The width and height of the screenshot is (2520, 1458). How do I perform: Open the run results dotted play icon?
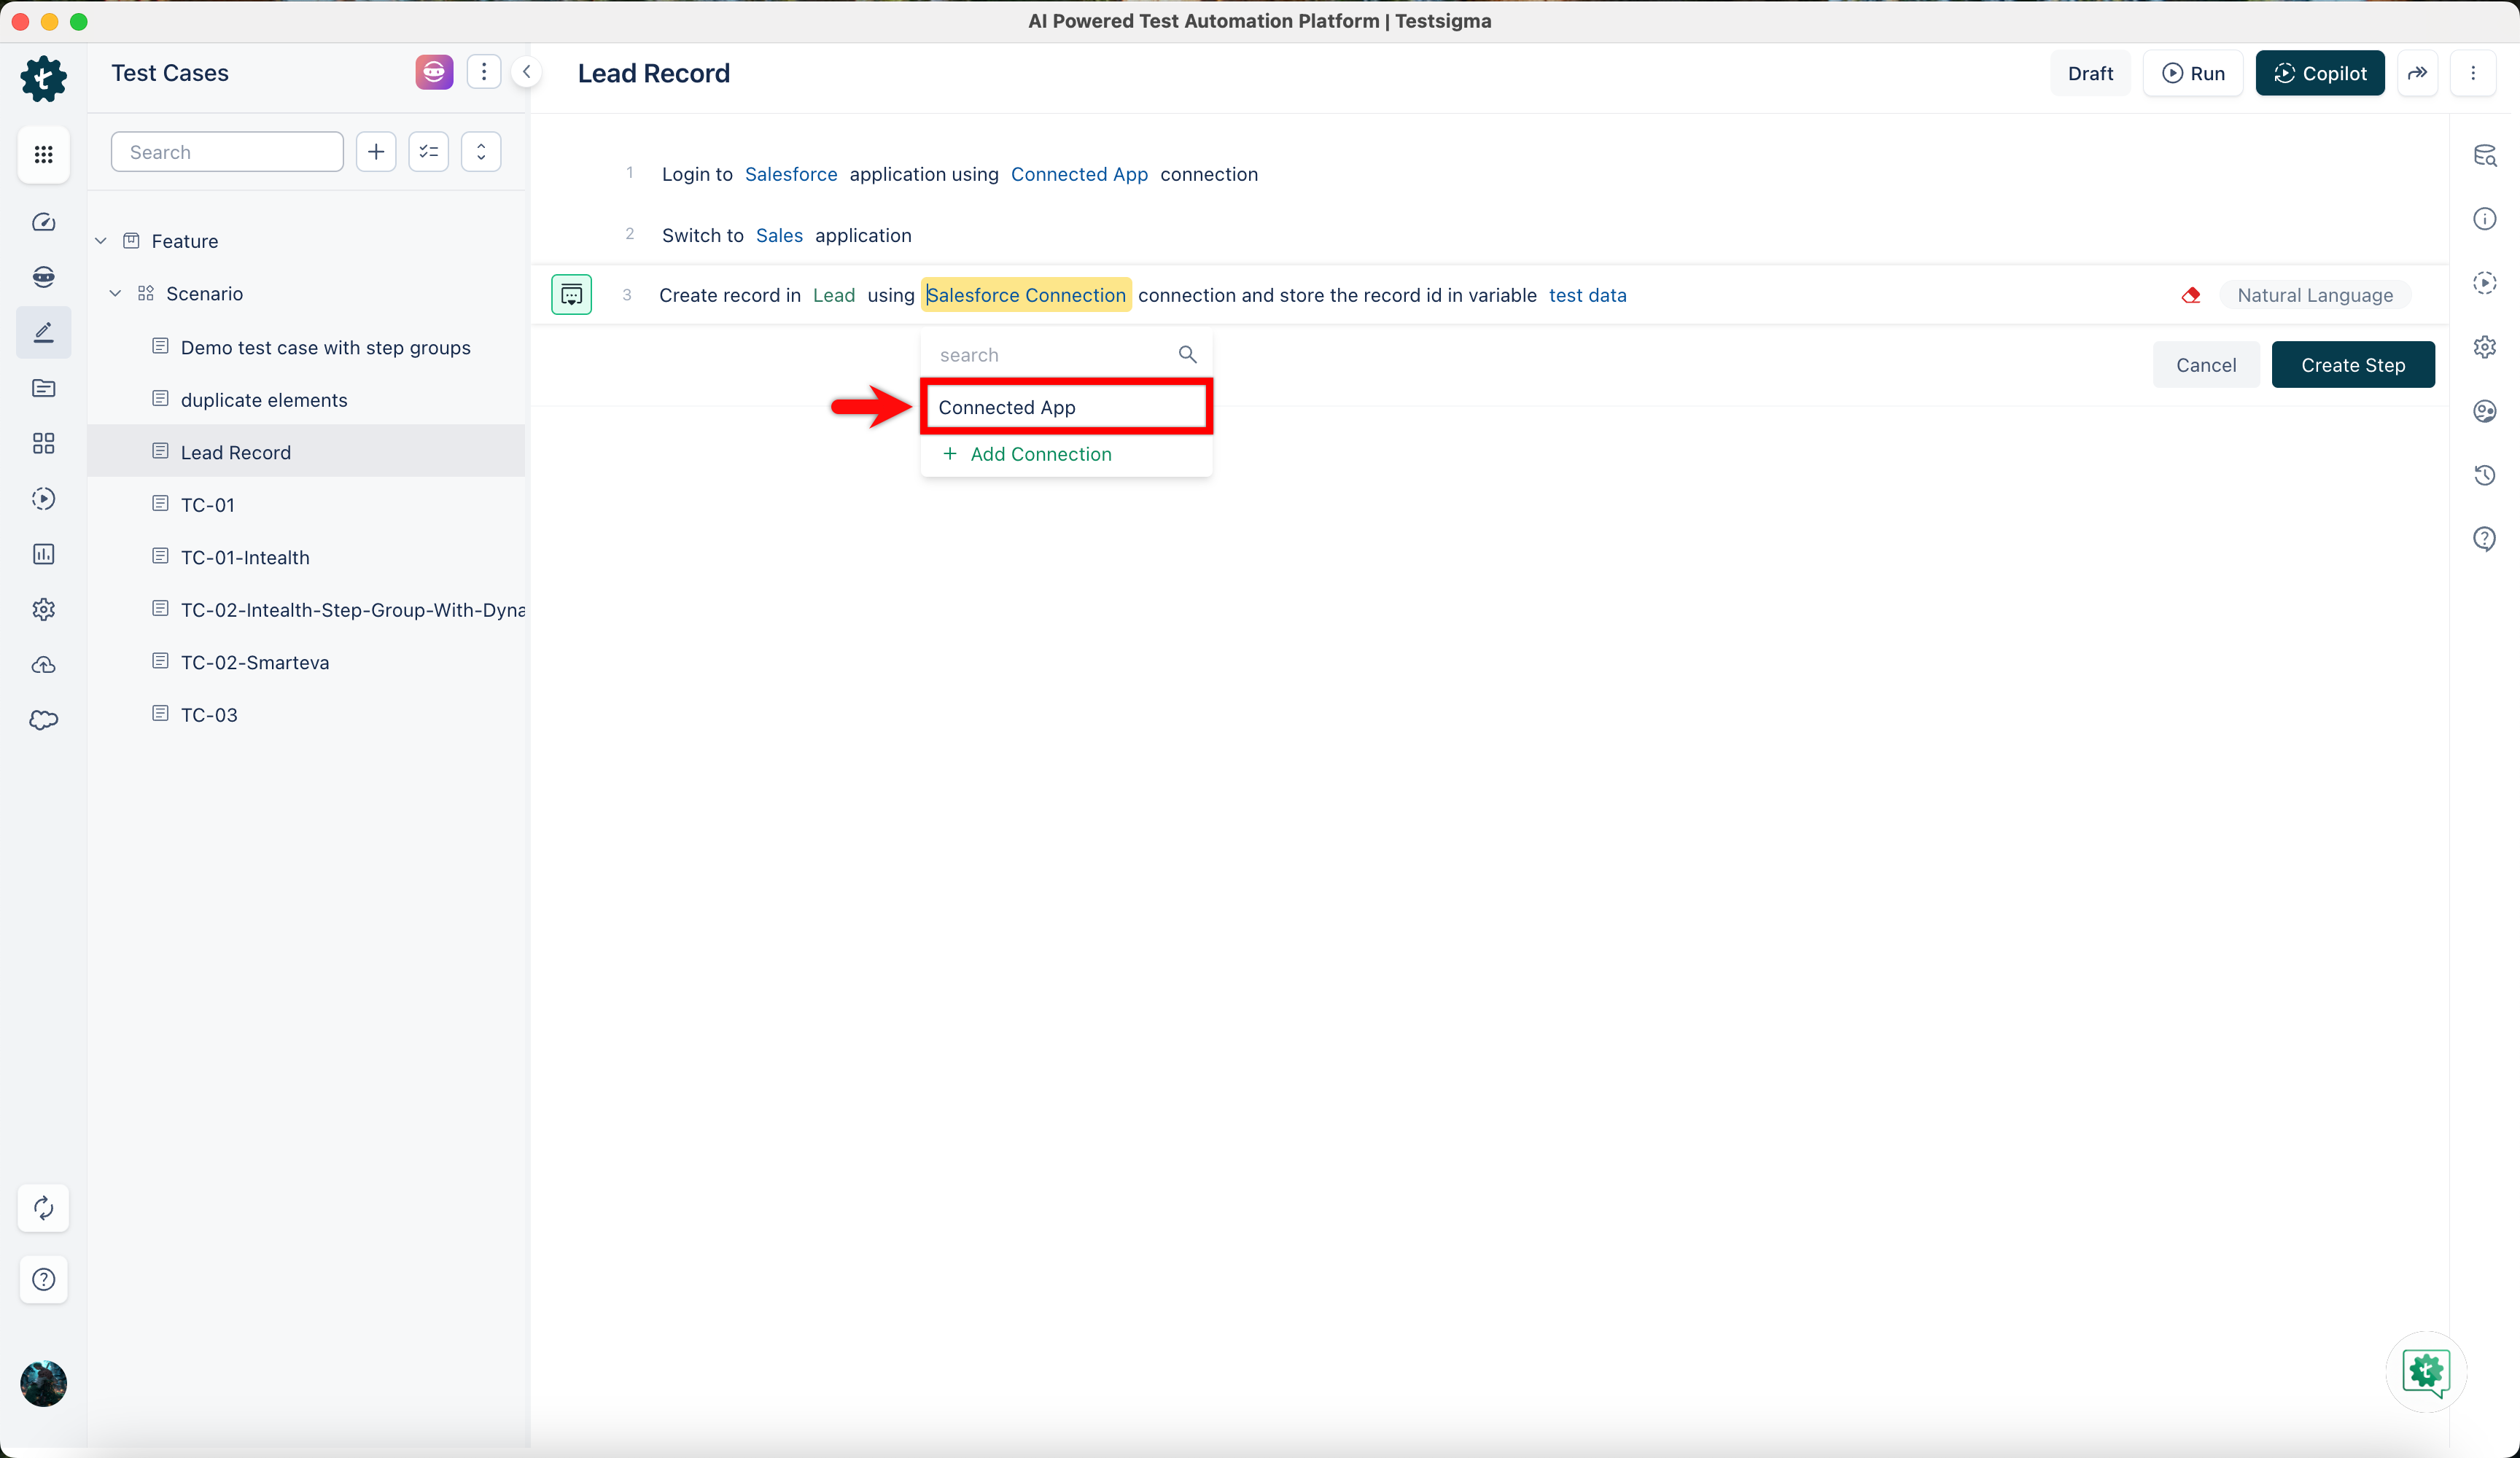(x=2484, y=283)
